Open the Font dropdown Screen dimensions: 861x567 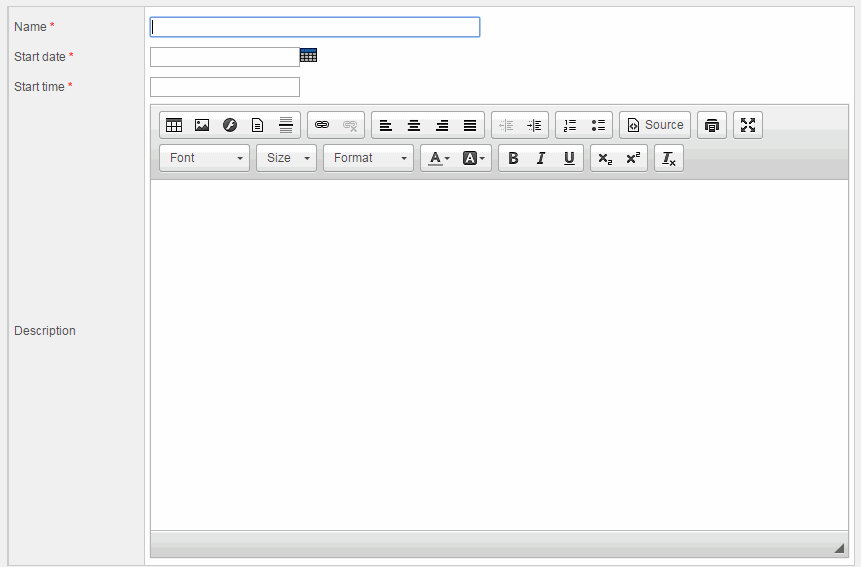(x=205, y=158)
